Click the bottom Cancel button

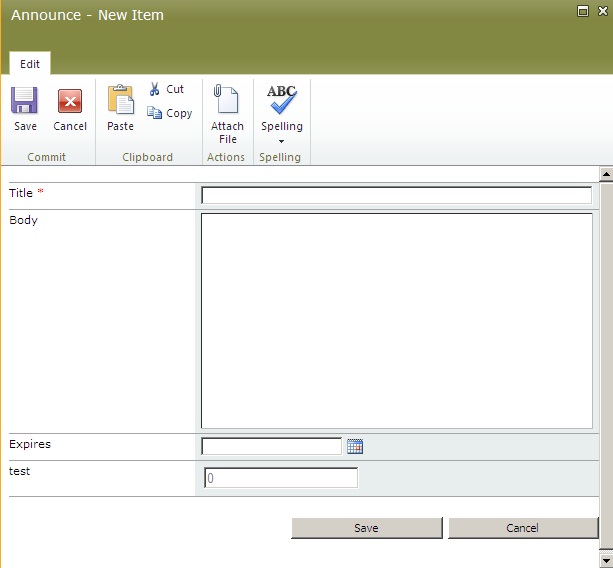pyautogui.click(x=523, y=528)
